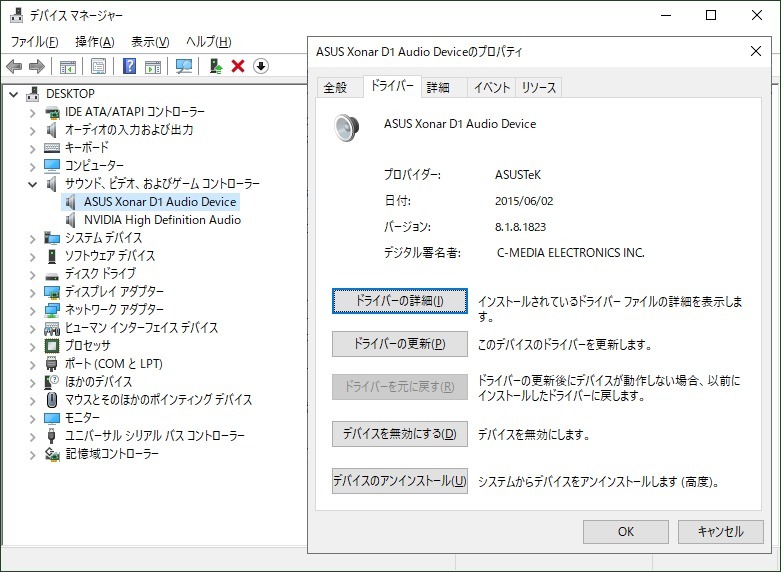
Task: Click the scan for hardware changes icon
Action: pyautogui.click(x=184, y=66)
